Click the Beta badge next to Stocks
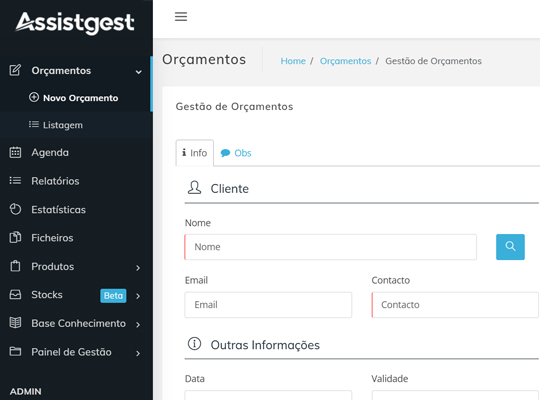The image size is (540, 400). [x=113, y=296]
